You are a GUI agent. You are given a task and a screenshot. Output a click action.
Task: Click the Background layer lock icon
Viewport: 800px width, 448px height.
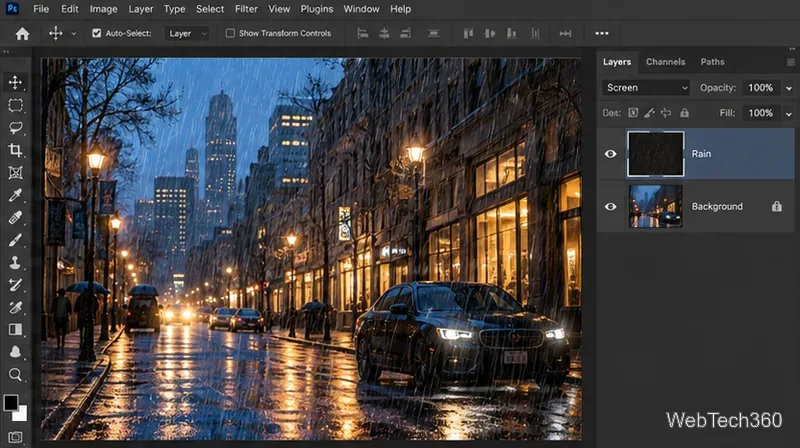[x=777, y=206]
